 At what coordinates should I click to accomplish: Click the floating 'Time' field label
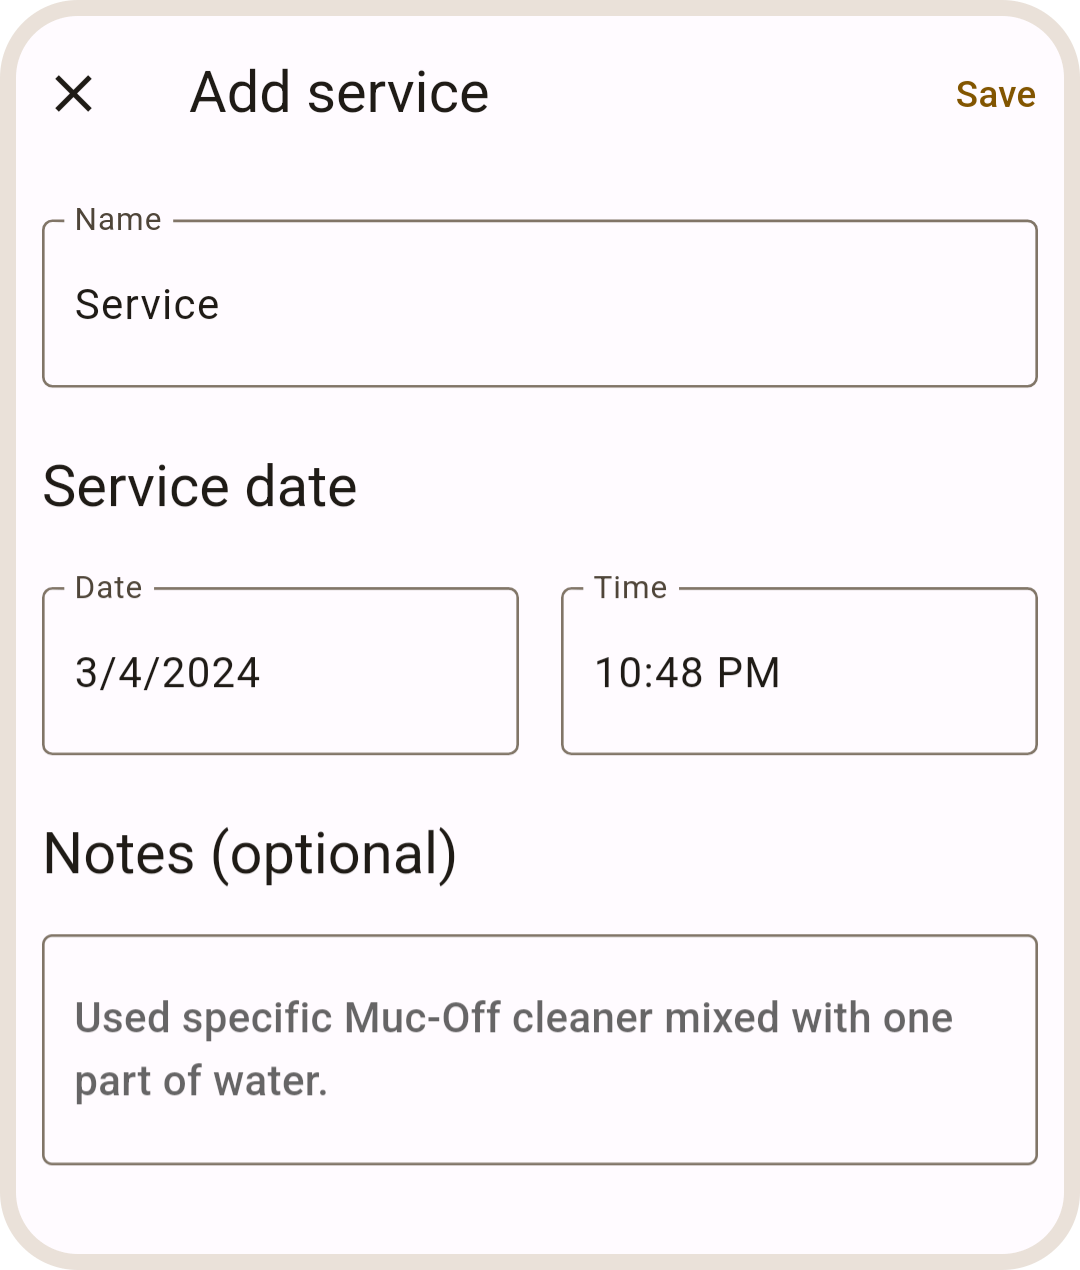pyautogui.click(x=630, y=588)
